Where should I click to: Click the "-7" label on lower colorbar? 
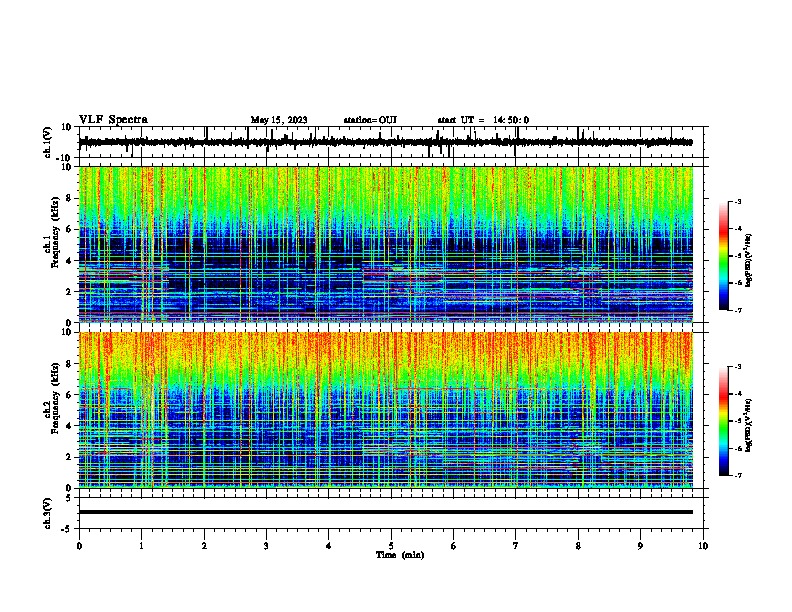tap(738, 475)
